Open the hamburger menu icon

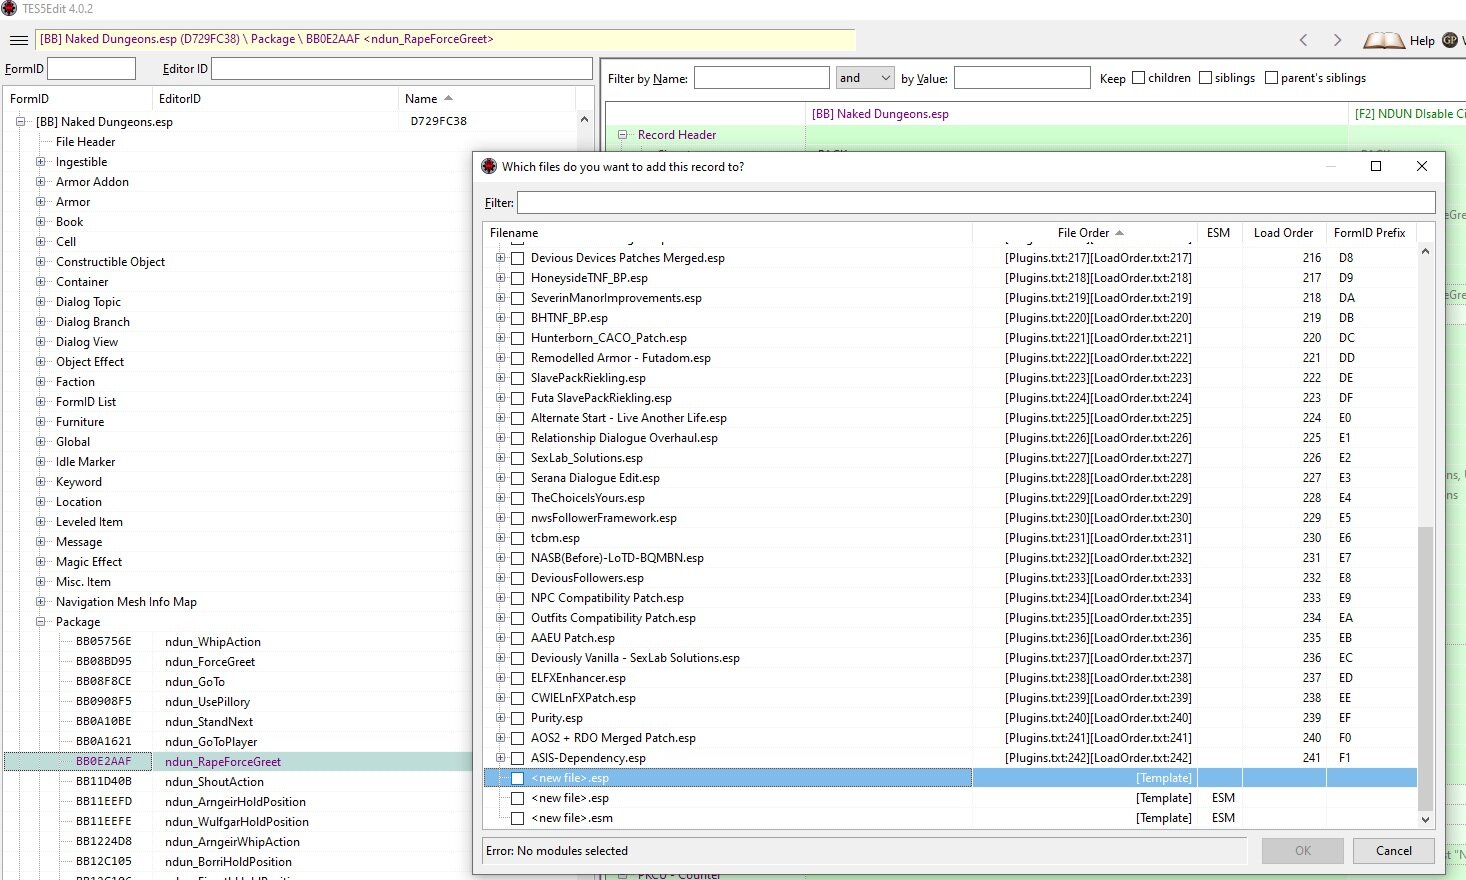(19, 40)
